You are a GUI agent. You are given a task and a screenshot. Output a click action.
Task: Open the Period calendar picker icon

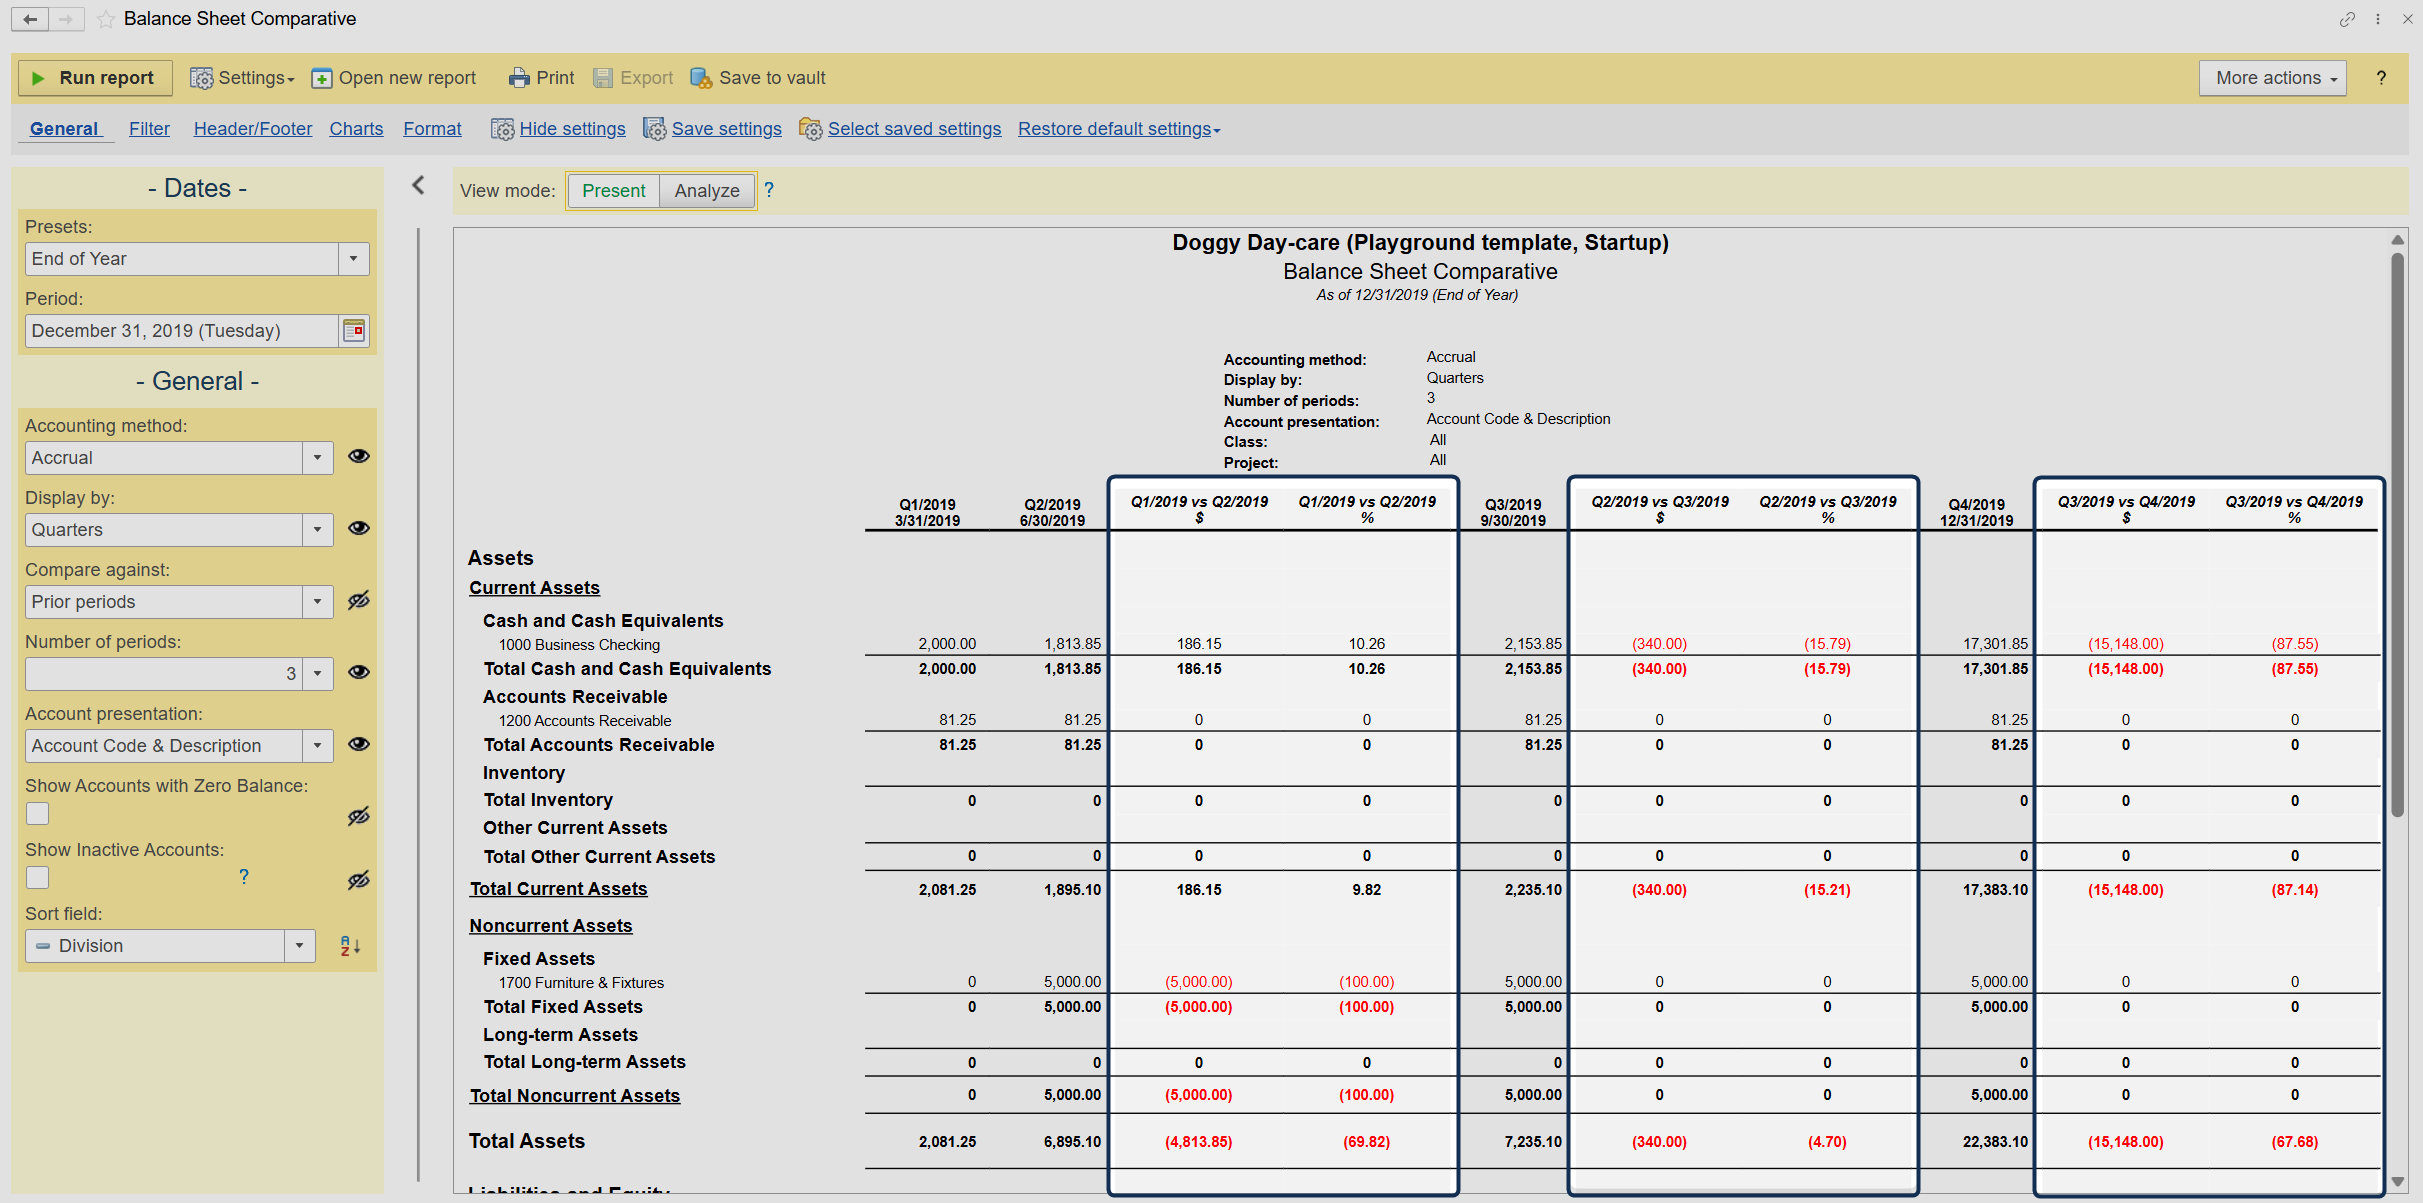(354, 331)
